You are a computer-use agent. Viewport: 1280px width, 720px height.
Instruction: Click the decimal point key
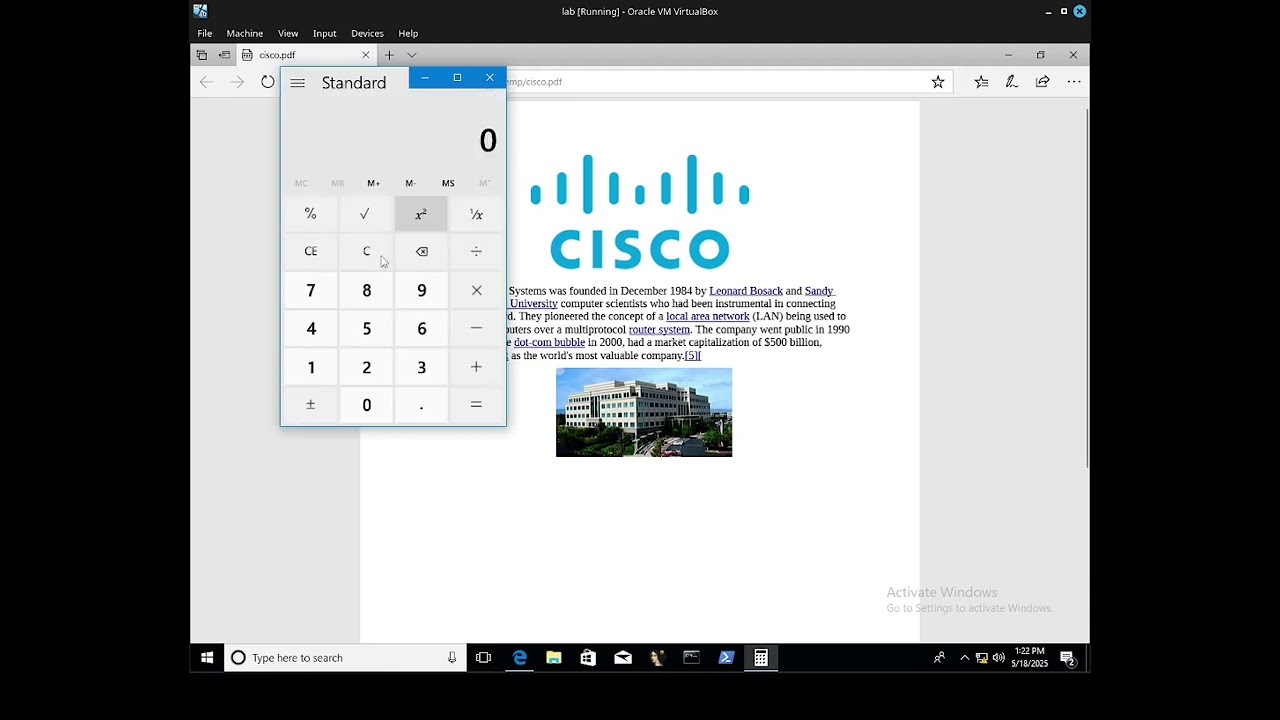coord(421,405)
